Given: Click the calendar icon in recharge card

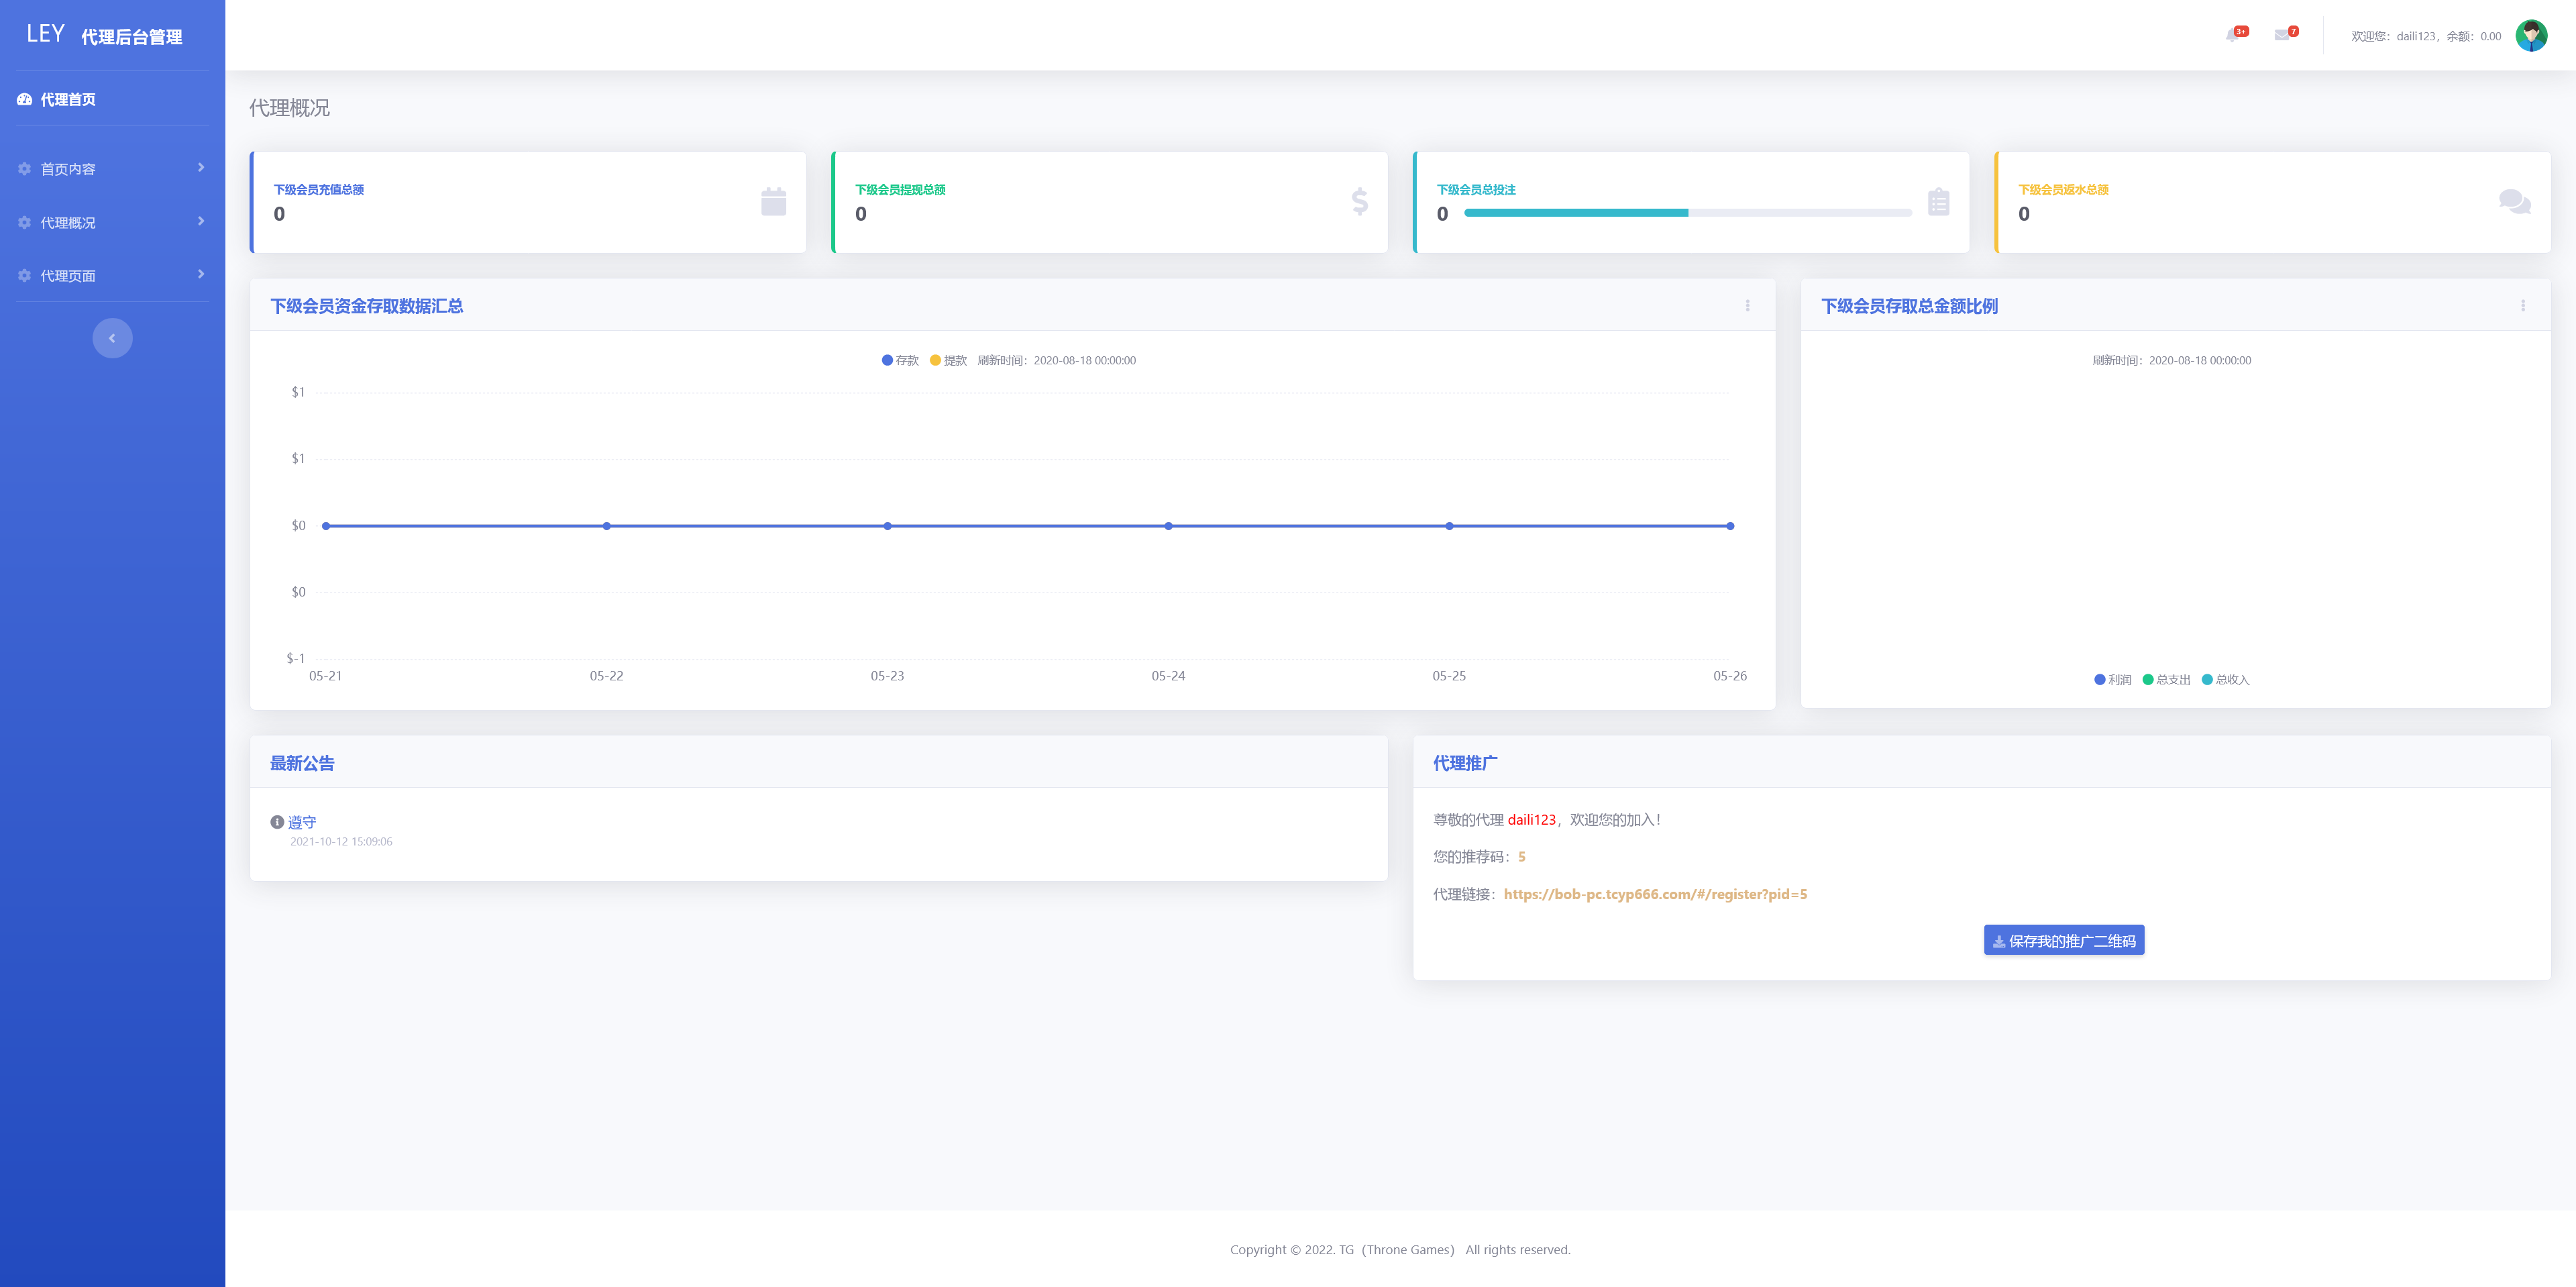Looking at the screenshot, I should pos(773,202).
